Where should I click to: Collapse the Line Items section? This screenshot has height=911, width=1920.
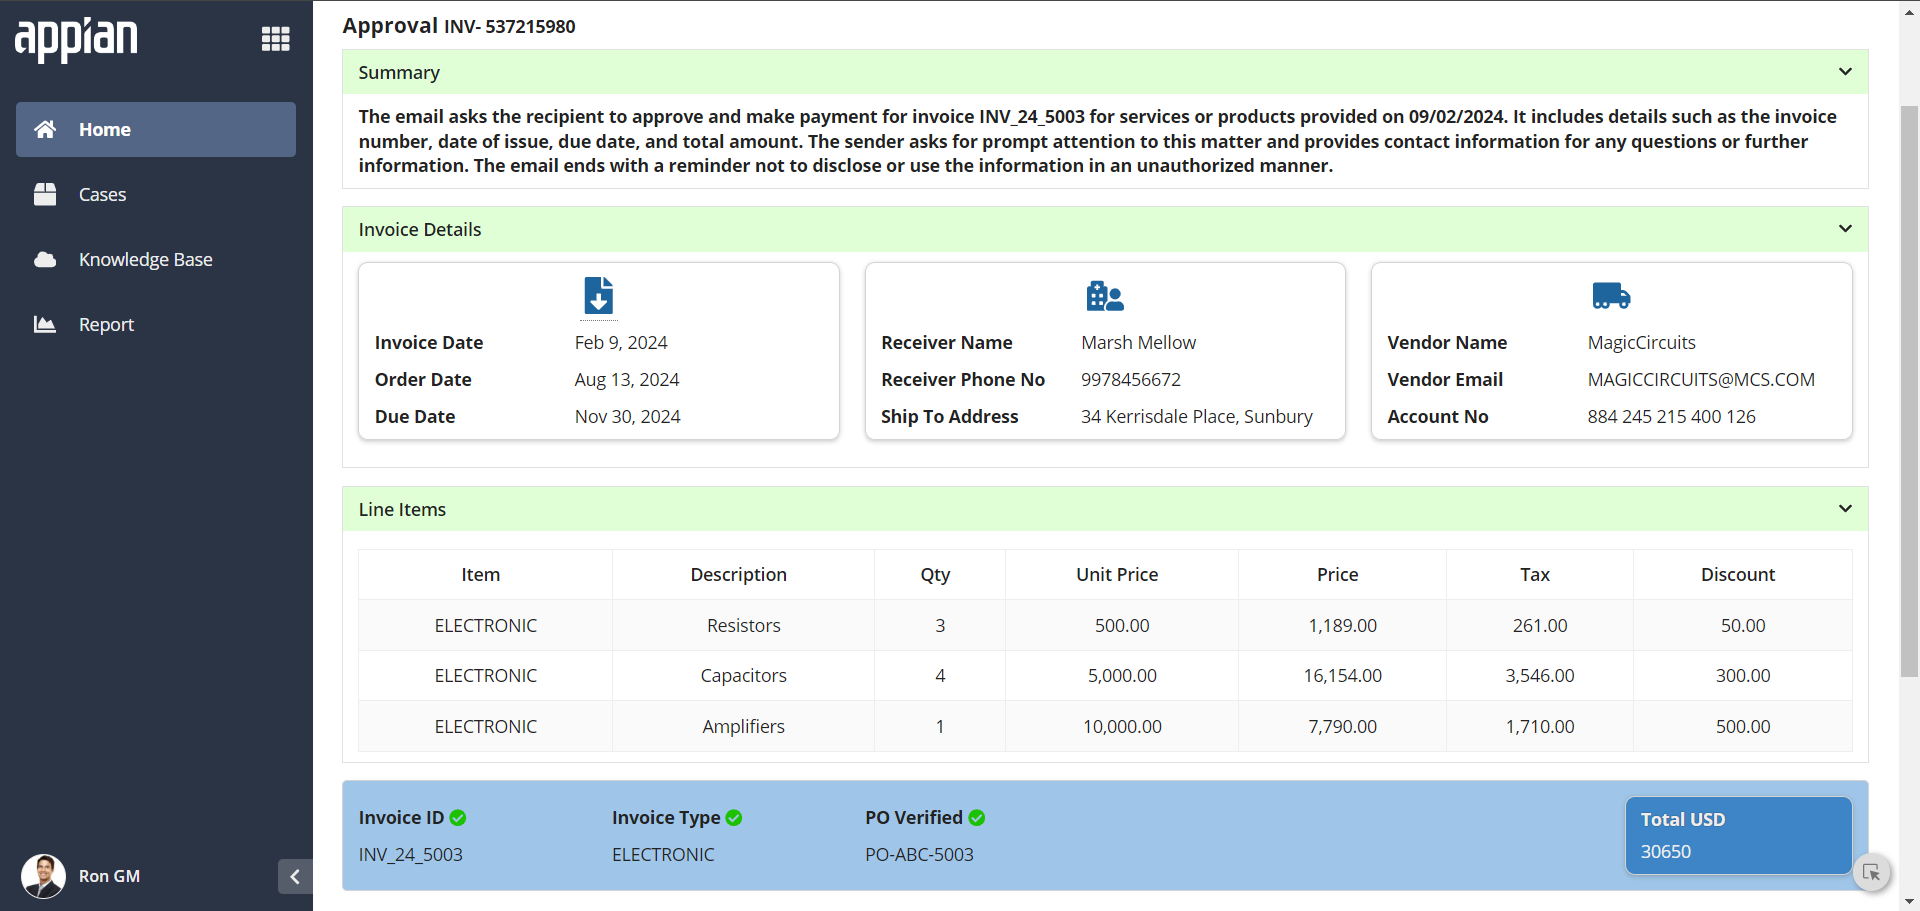[x=1845, y=509]
